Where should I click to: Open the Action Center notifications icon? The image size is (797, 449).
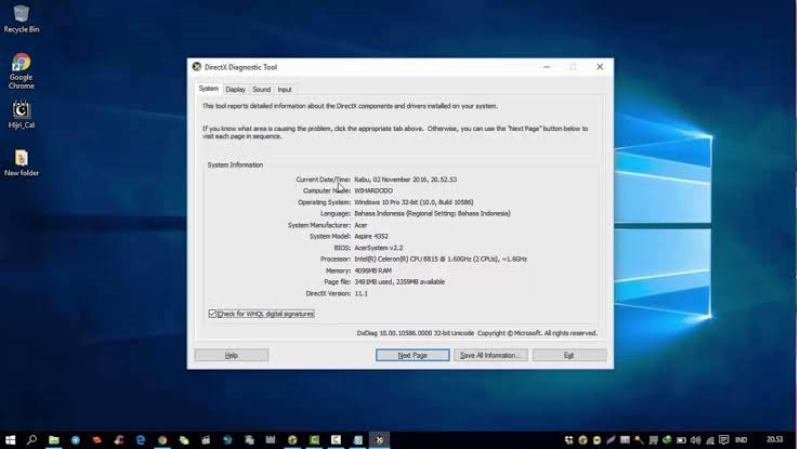click(724, 440)
